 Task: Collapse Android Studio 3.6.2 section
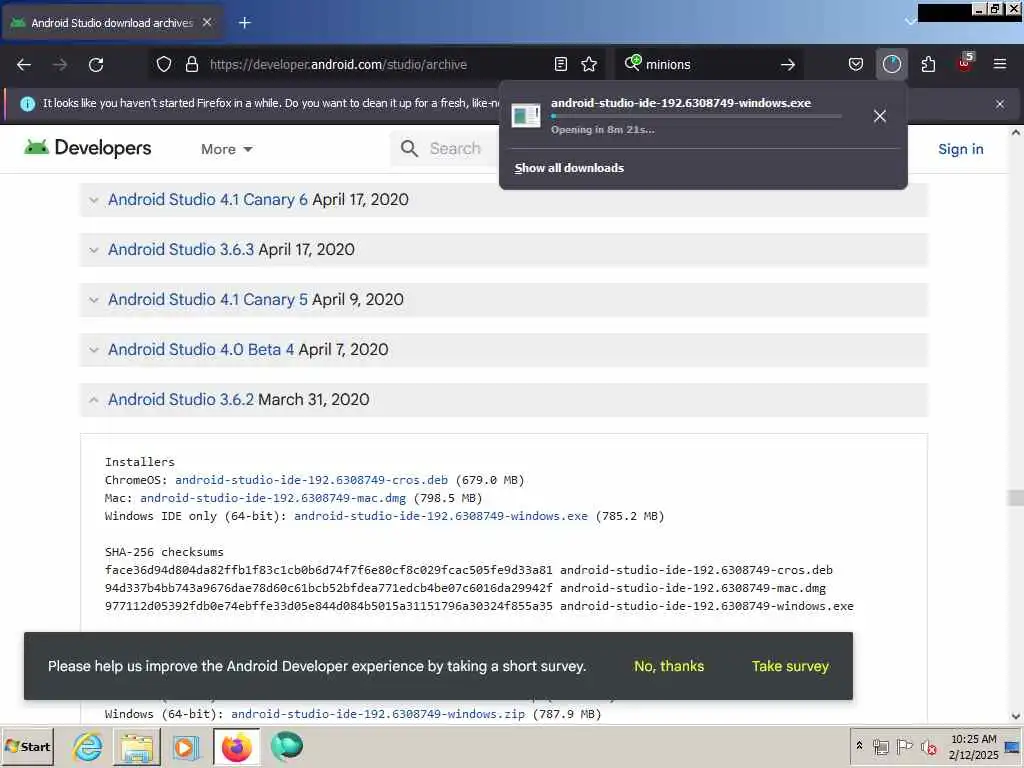[93, 400]
